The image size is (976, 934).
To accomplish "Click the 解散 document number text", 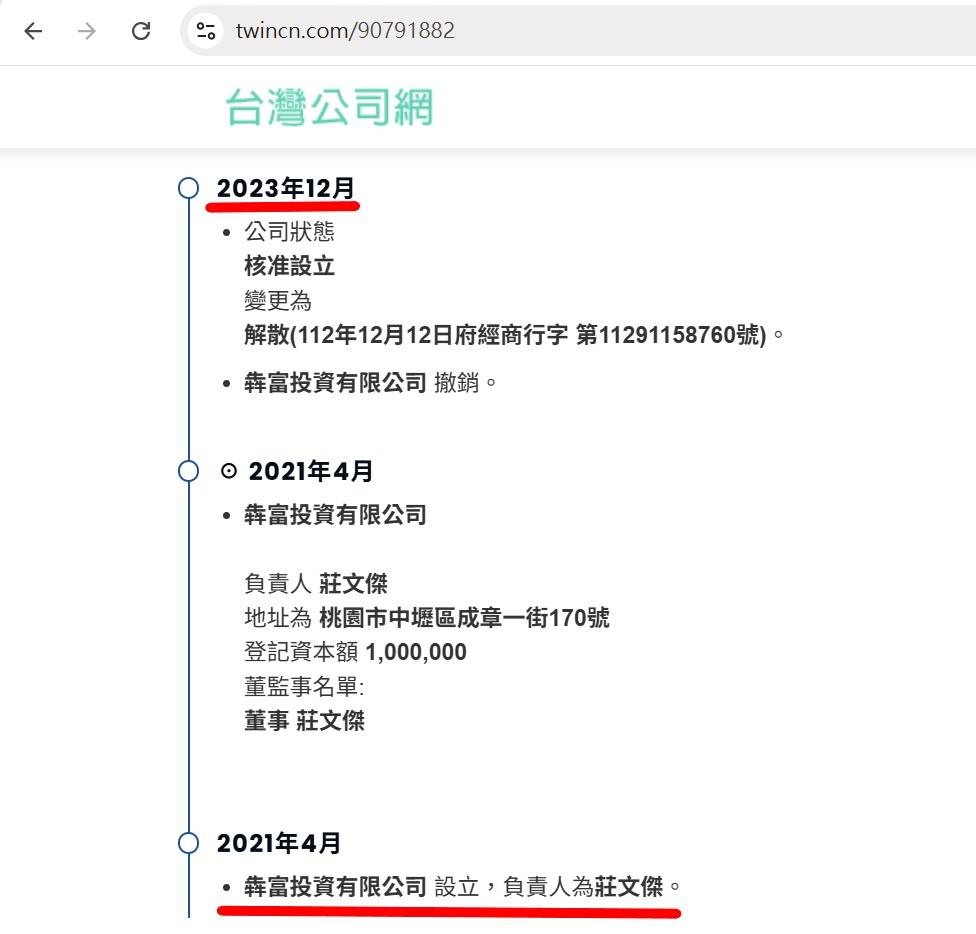I will (506, 335).
